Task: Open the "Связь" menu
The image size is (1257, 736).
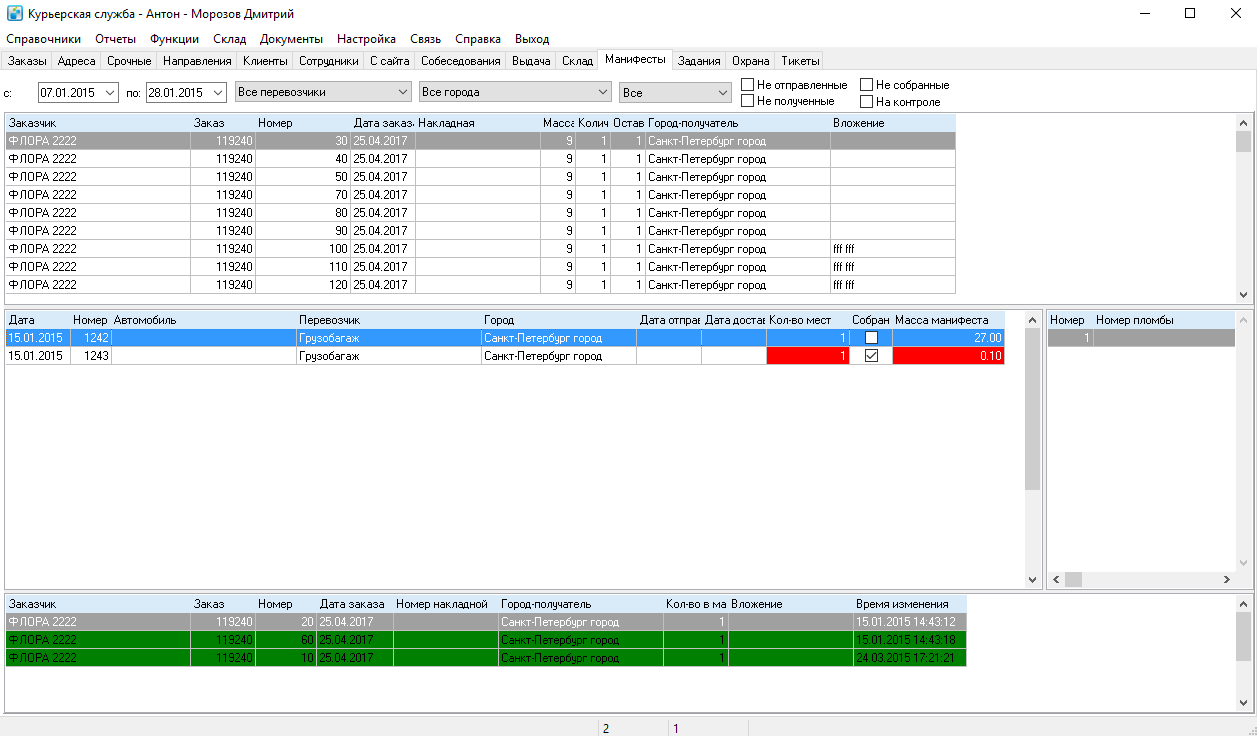Action: (x=425, y=39)
